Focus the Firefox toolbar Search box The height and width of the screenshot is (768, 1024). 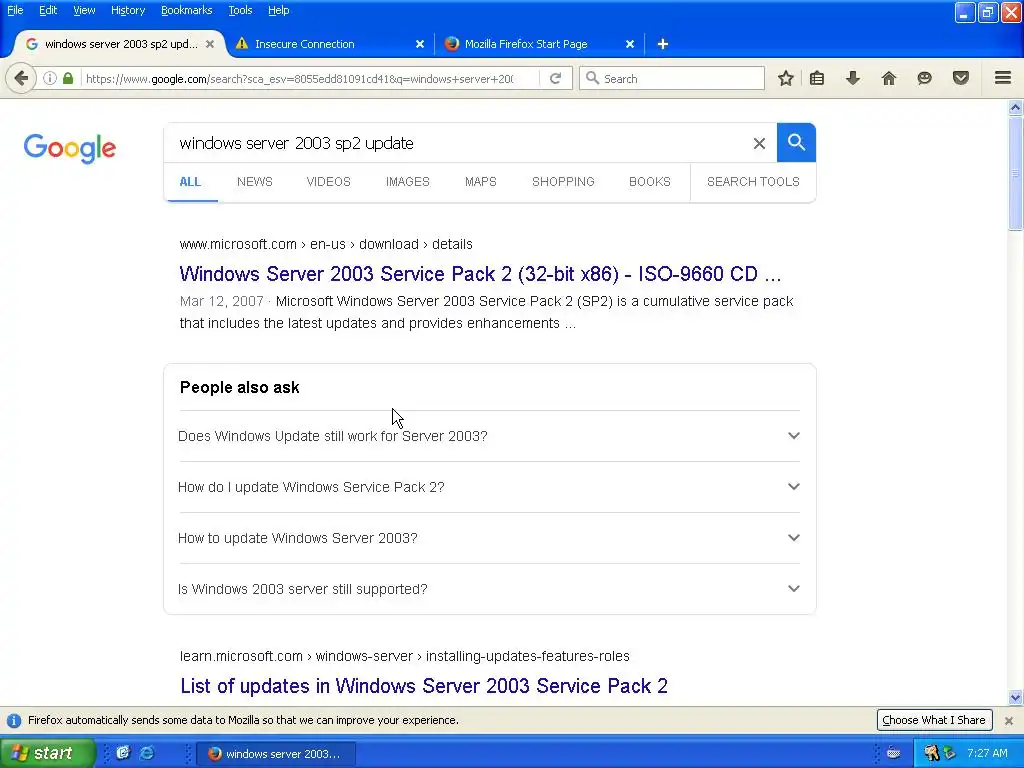click(672, 78)
